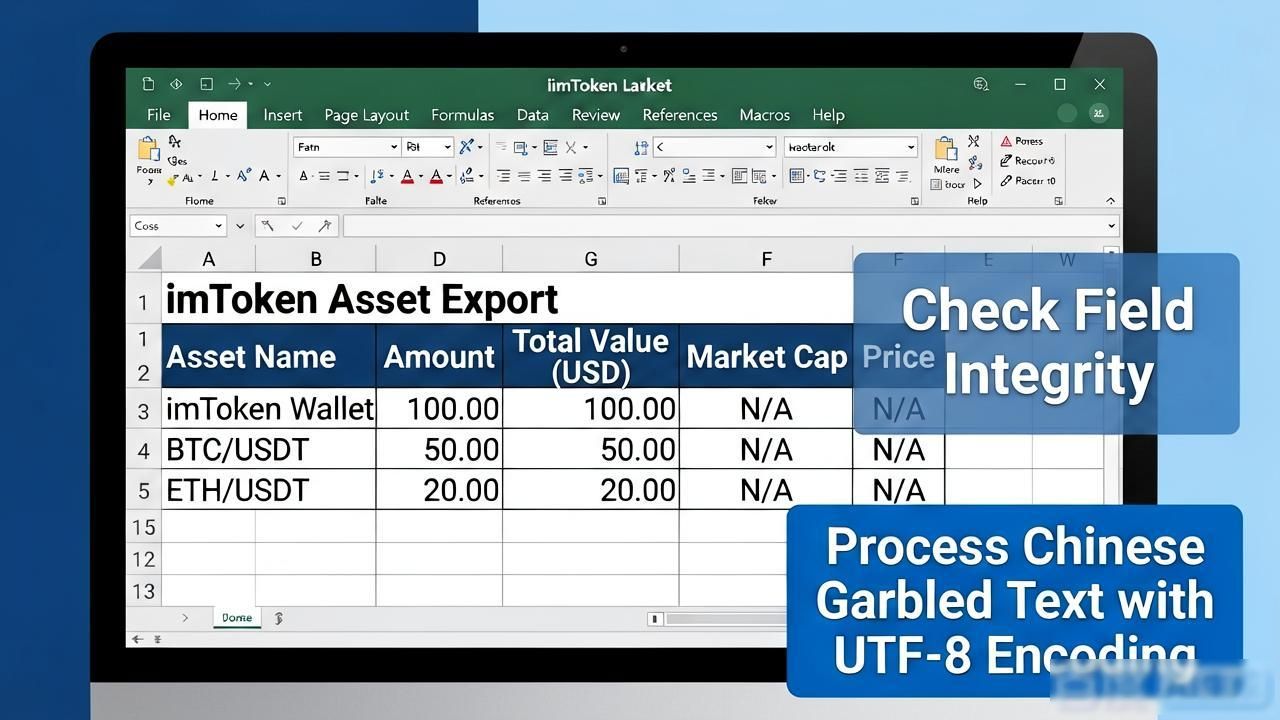Viewport: 1280px width, 720px height.
Task: Select column D header
Action: [439, 259]
